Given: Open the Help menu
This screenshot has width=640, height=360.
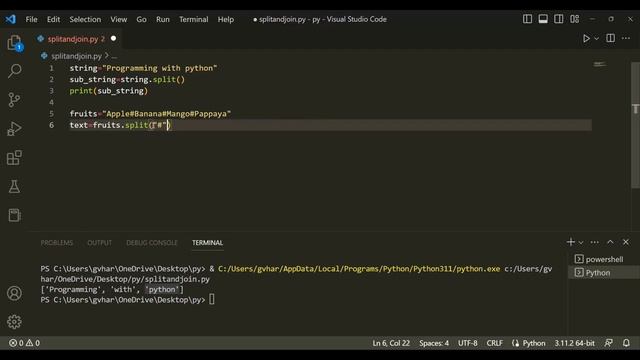Looking at the screenshot, I should (x=226, y=19).
